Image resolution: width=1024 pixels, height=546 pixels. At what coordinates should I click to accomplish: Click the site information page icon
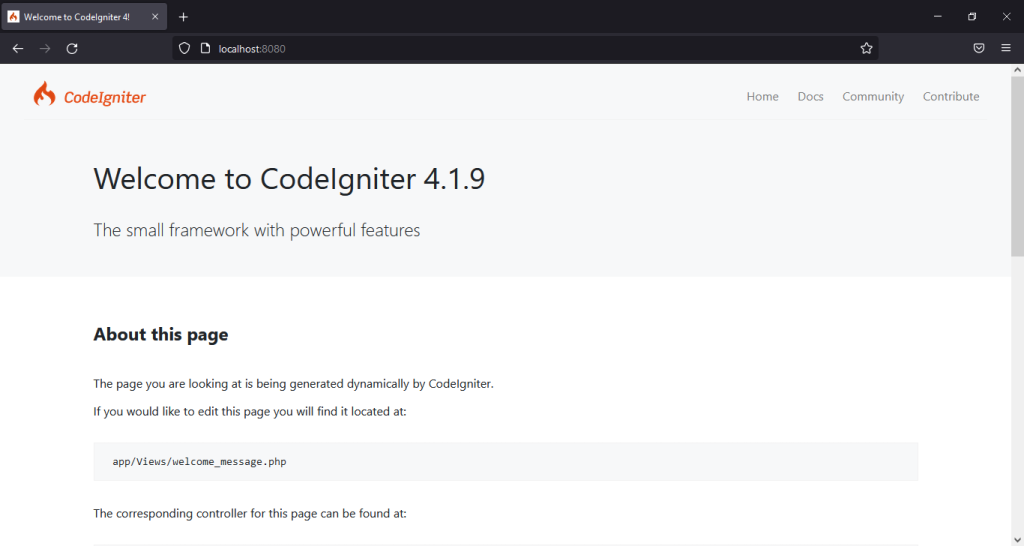pos(204,48)
